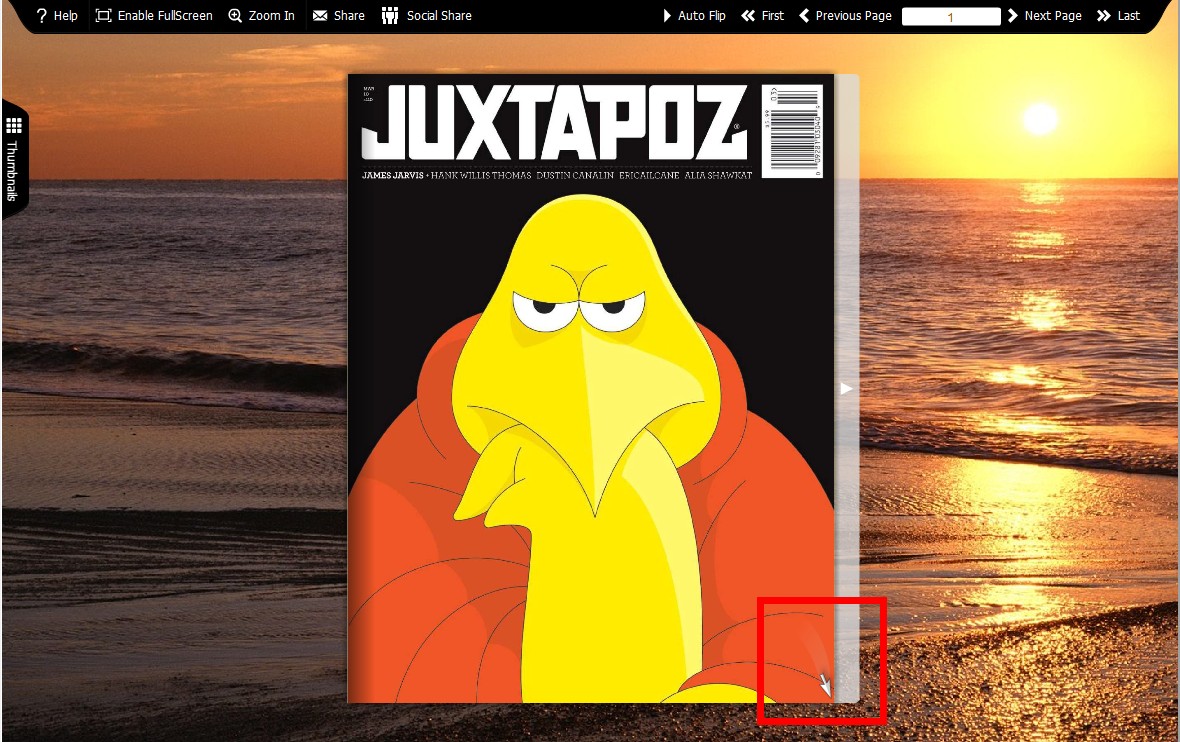Expand the Thumbnails side tab
This screenshot has width=1180, height=742.
pyautogui.click(x=14, y=160)
